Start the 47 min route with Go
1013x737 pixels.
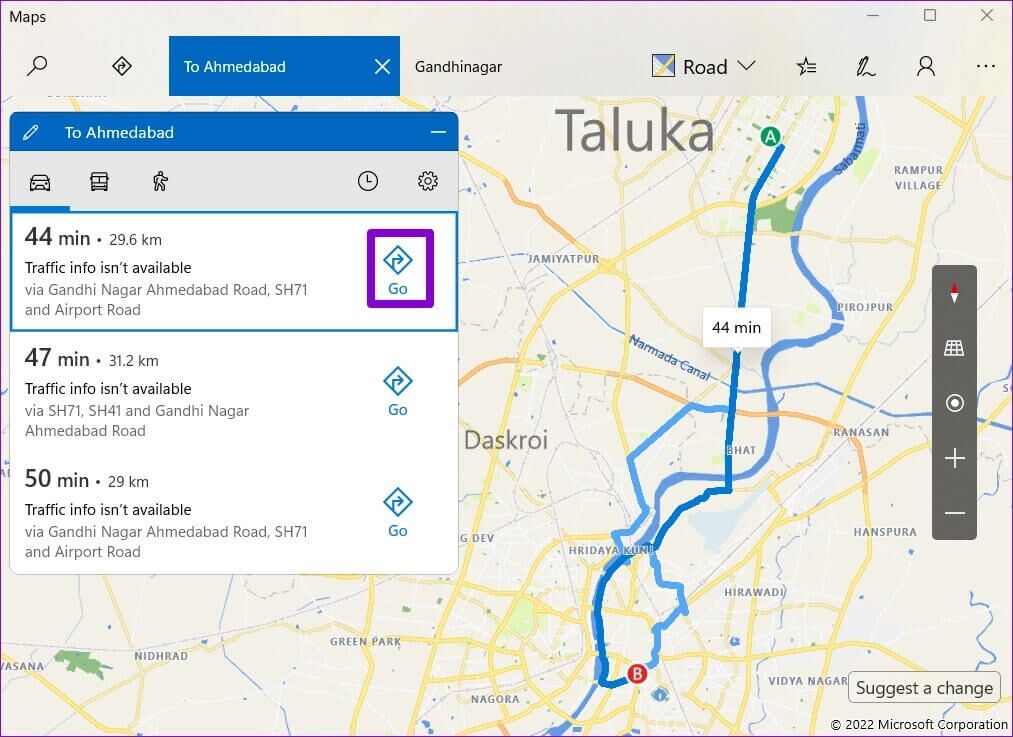tap(397, 391)
